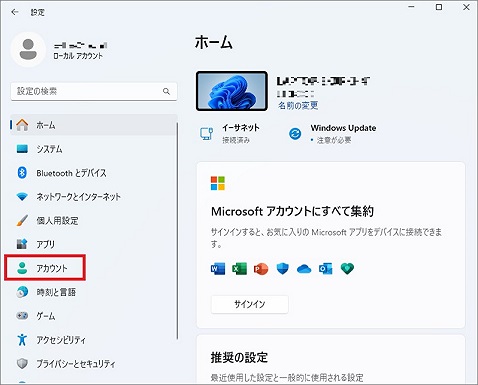Open アカウント person icon
The height and width of the screenshot is (385, 478).
(x=22, y=268)
